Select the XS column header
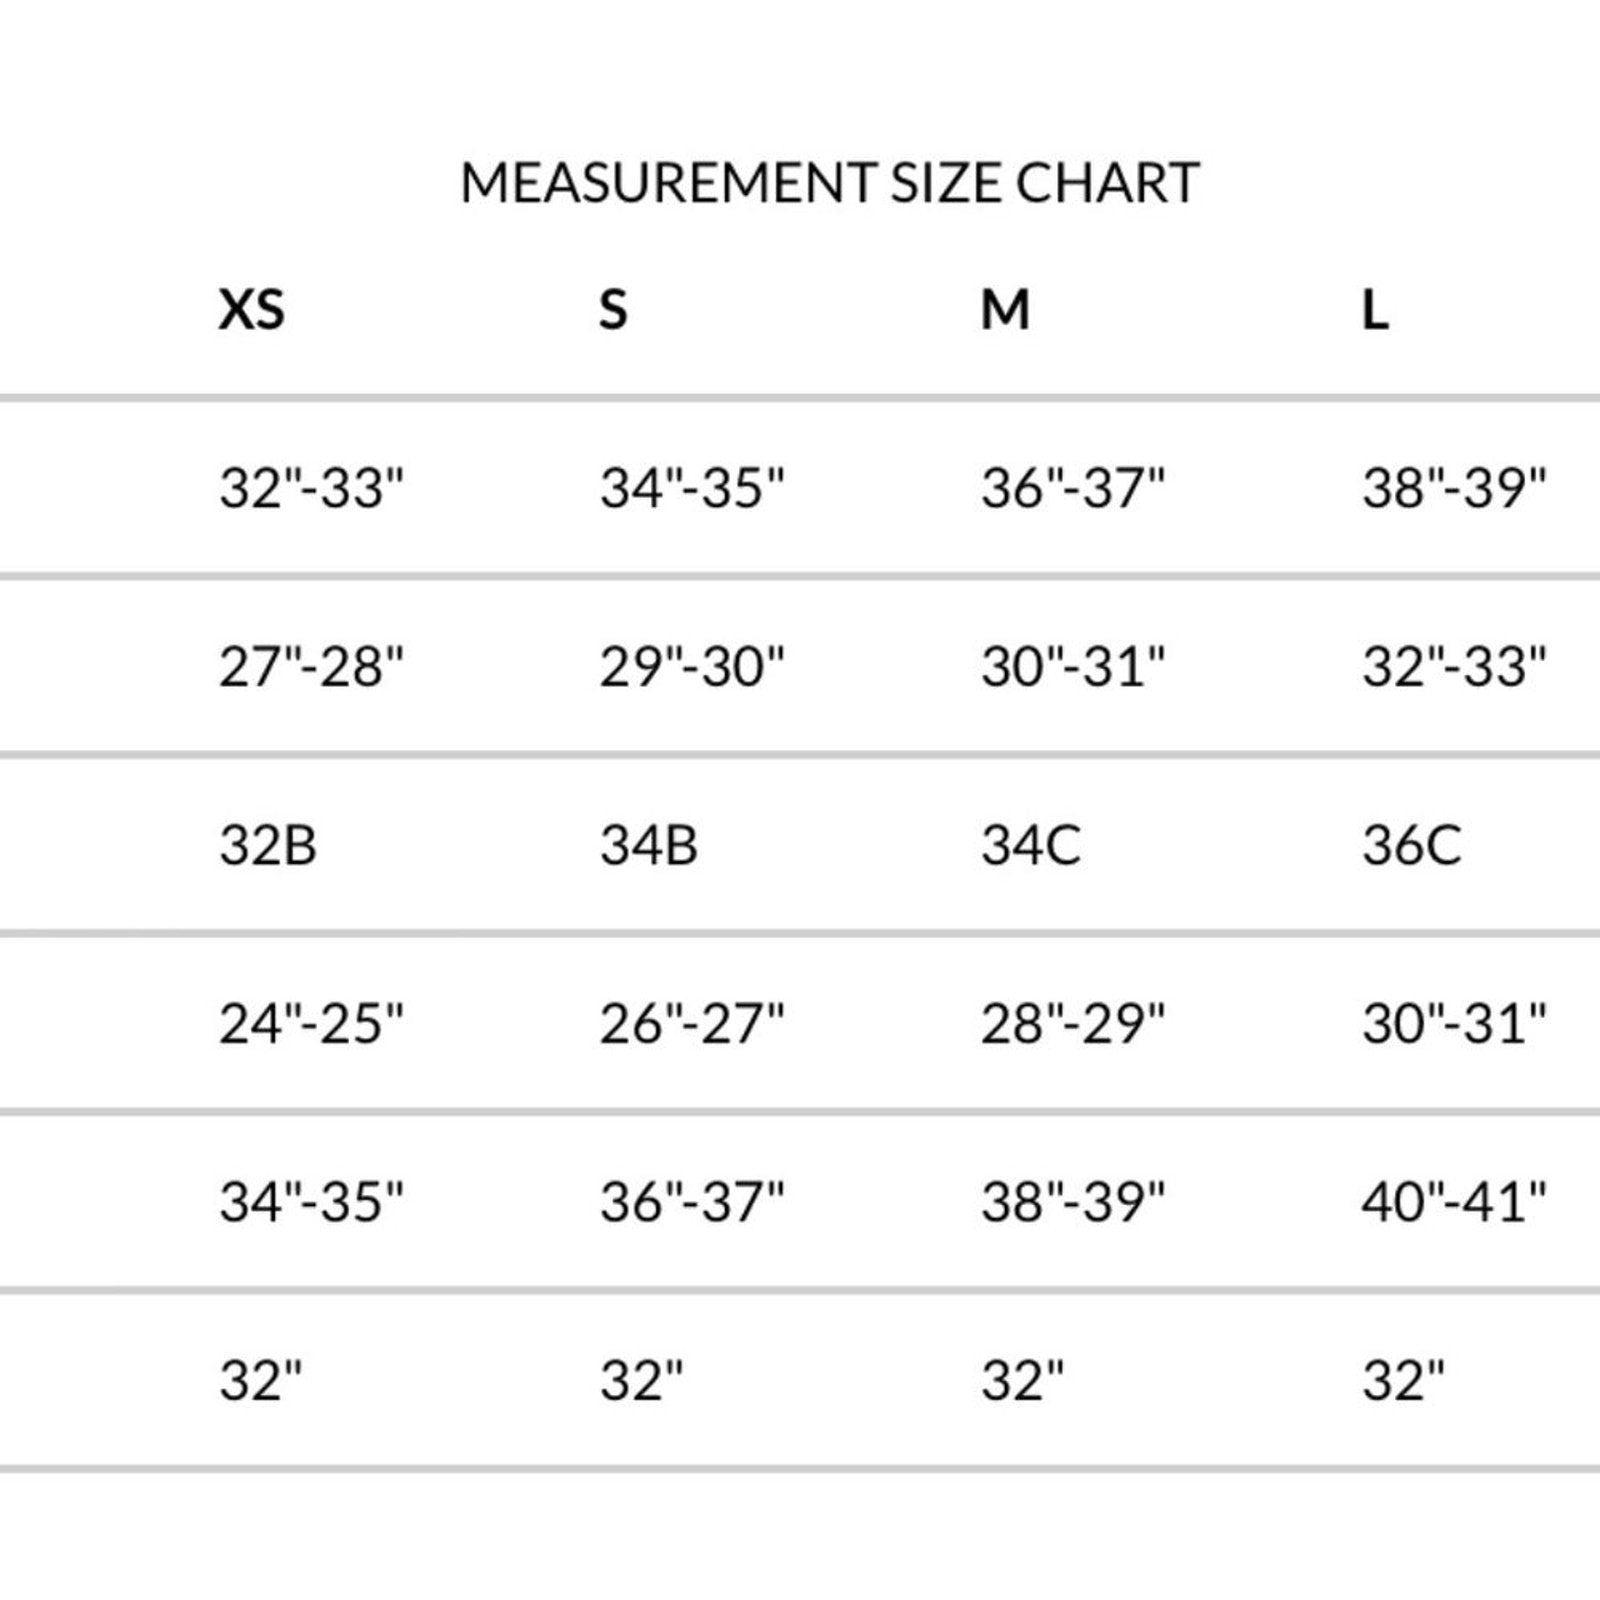The width and height of the screenshot is (1600, 1600). click(x=252, y=309)
